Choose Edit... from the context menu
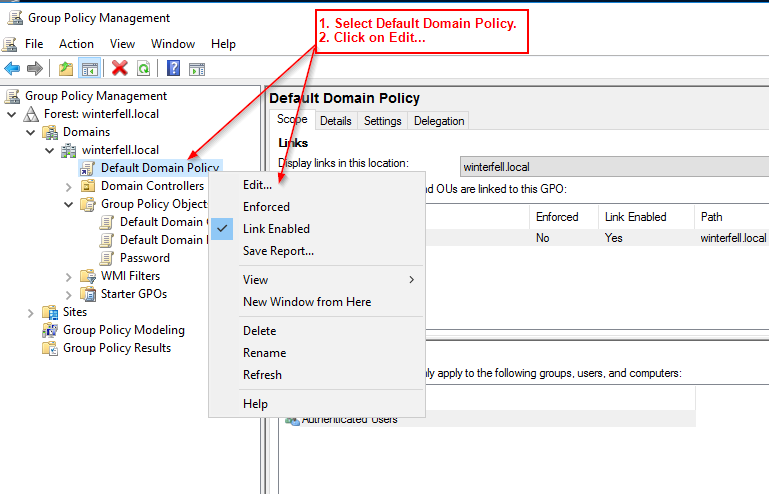The height and width of the screenshot is (494, 769). tap(257, 185)
